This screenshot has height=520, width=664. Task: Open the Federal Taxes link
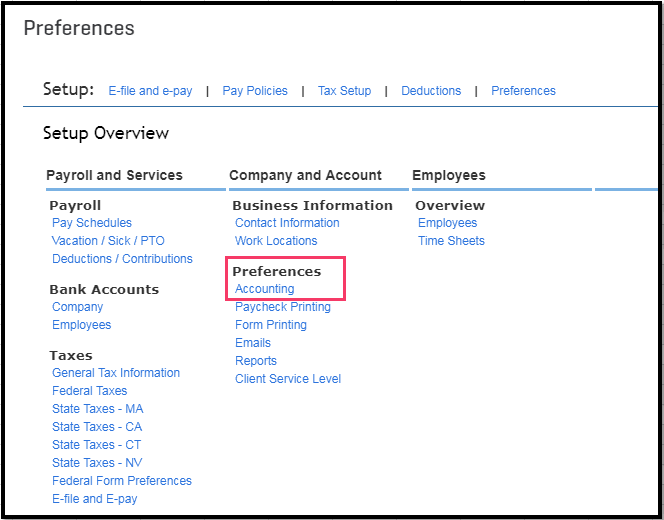[x=90, y=391]
